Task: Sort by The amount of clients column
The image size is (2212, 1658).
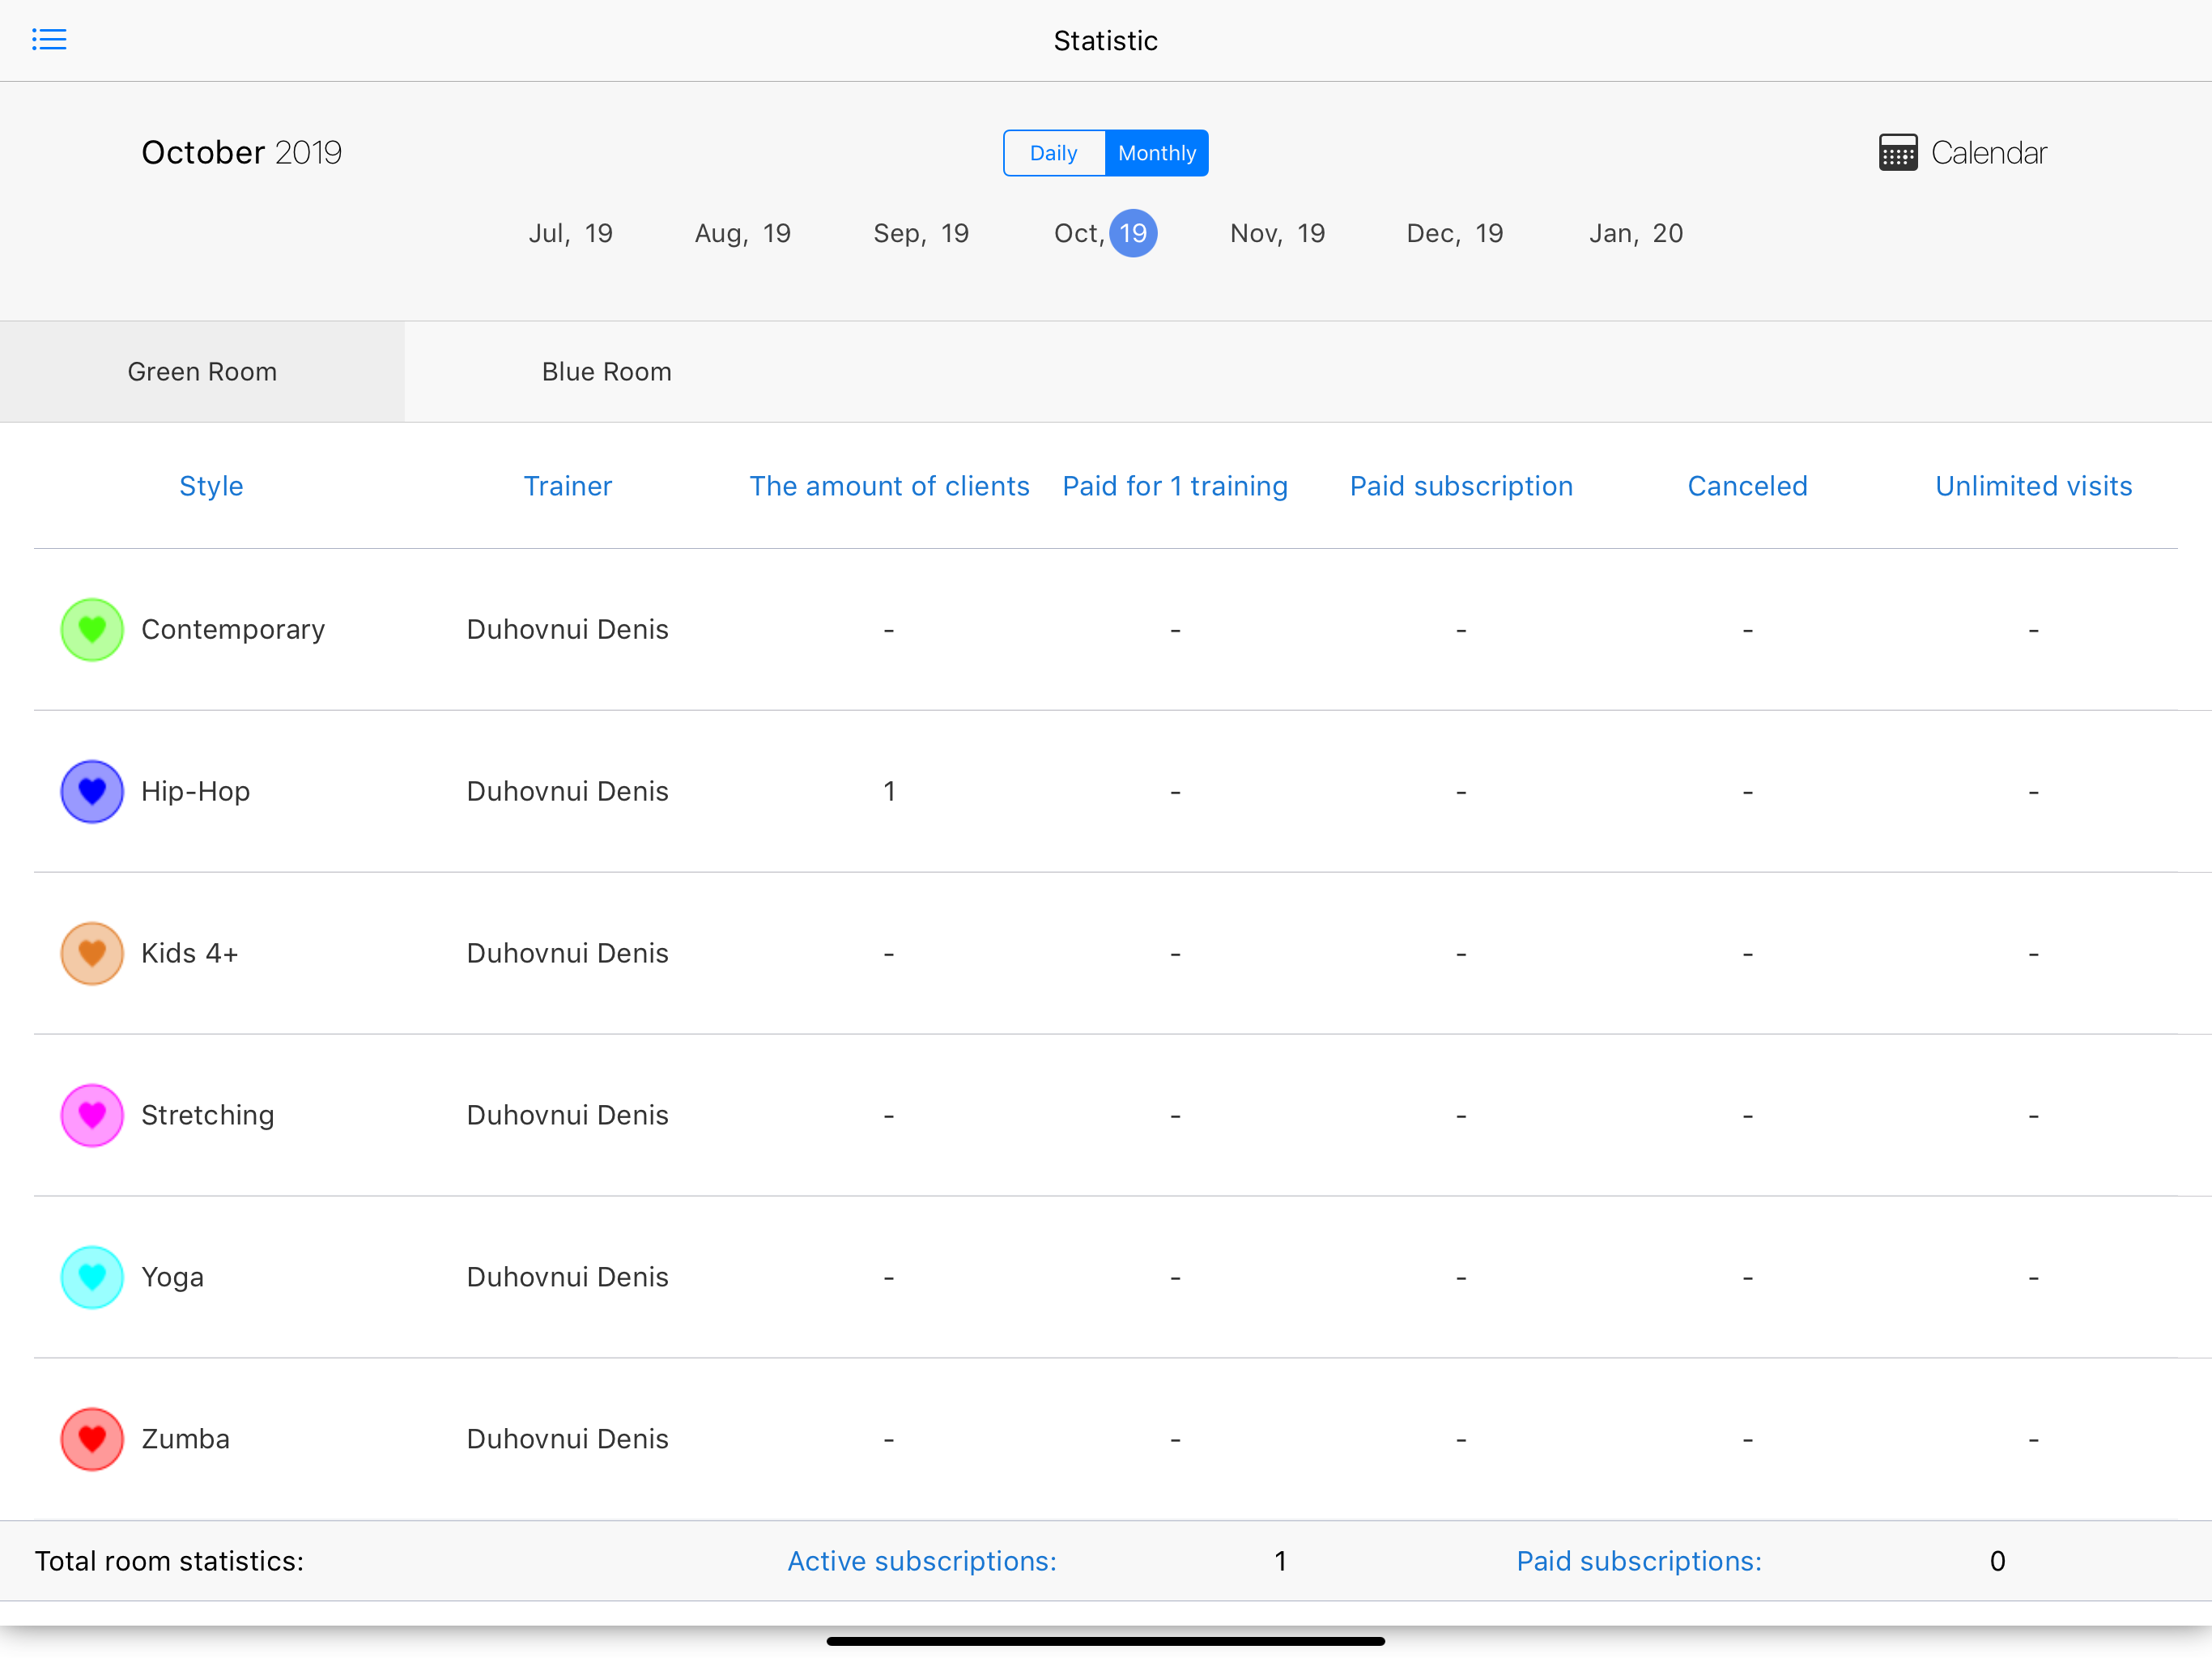Action: [889, 487]
